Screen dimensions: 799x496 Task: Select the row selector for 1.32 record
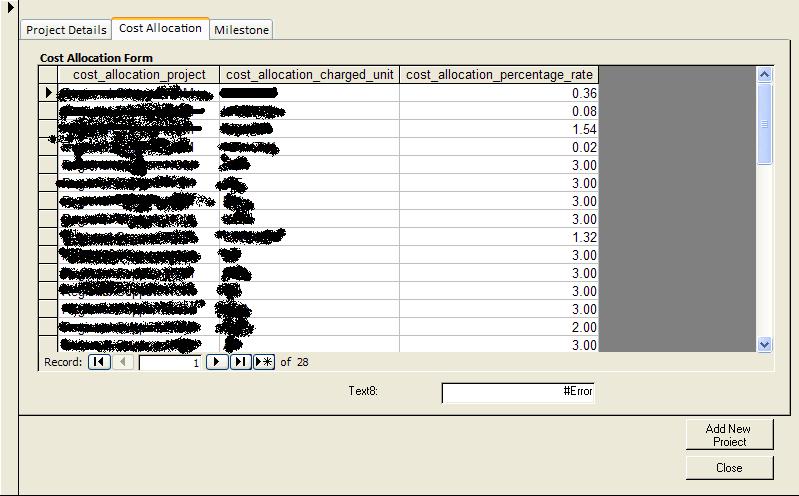[x=48, y=237]
